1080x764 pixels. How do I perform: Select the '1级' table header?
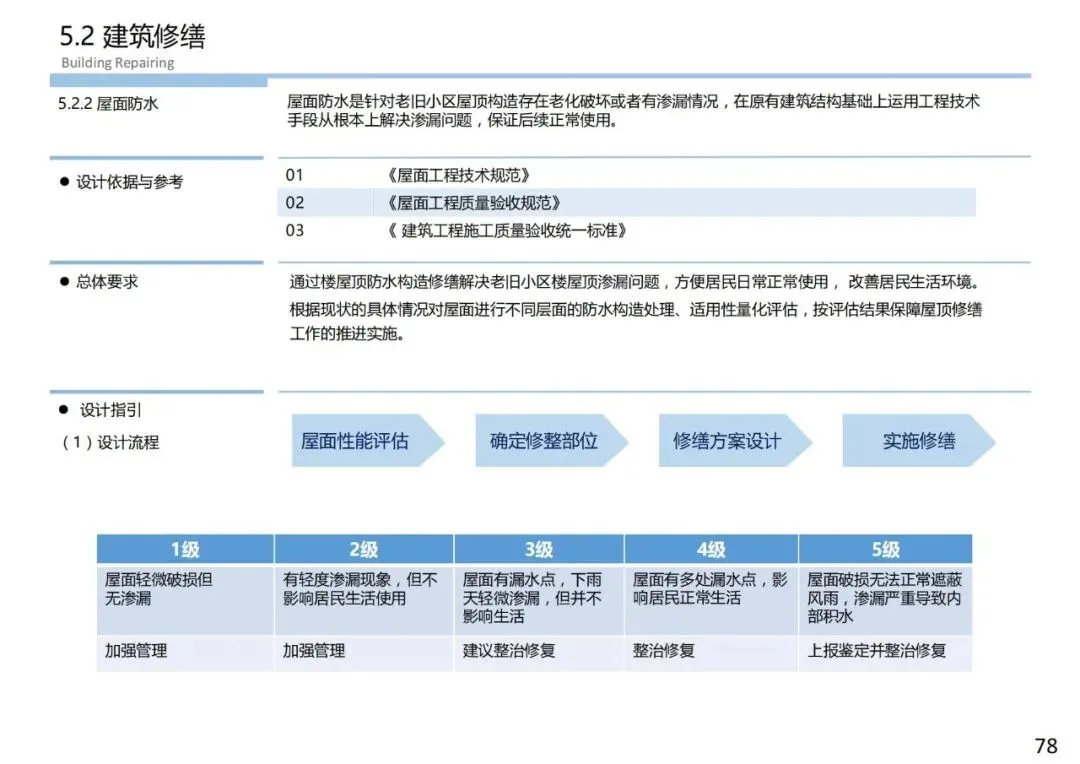(185, 549)
